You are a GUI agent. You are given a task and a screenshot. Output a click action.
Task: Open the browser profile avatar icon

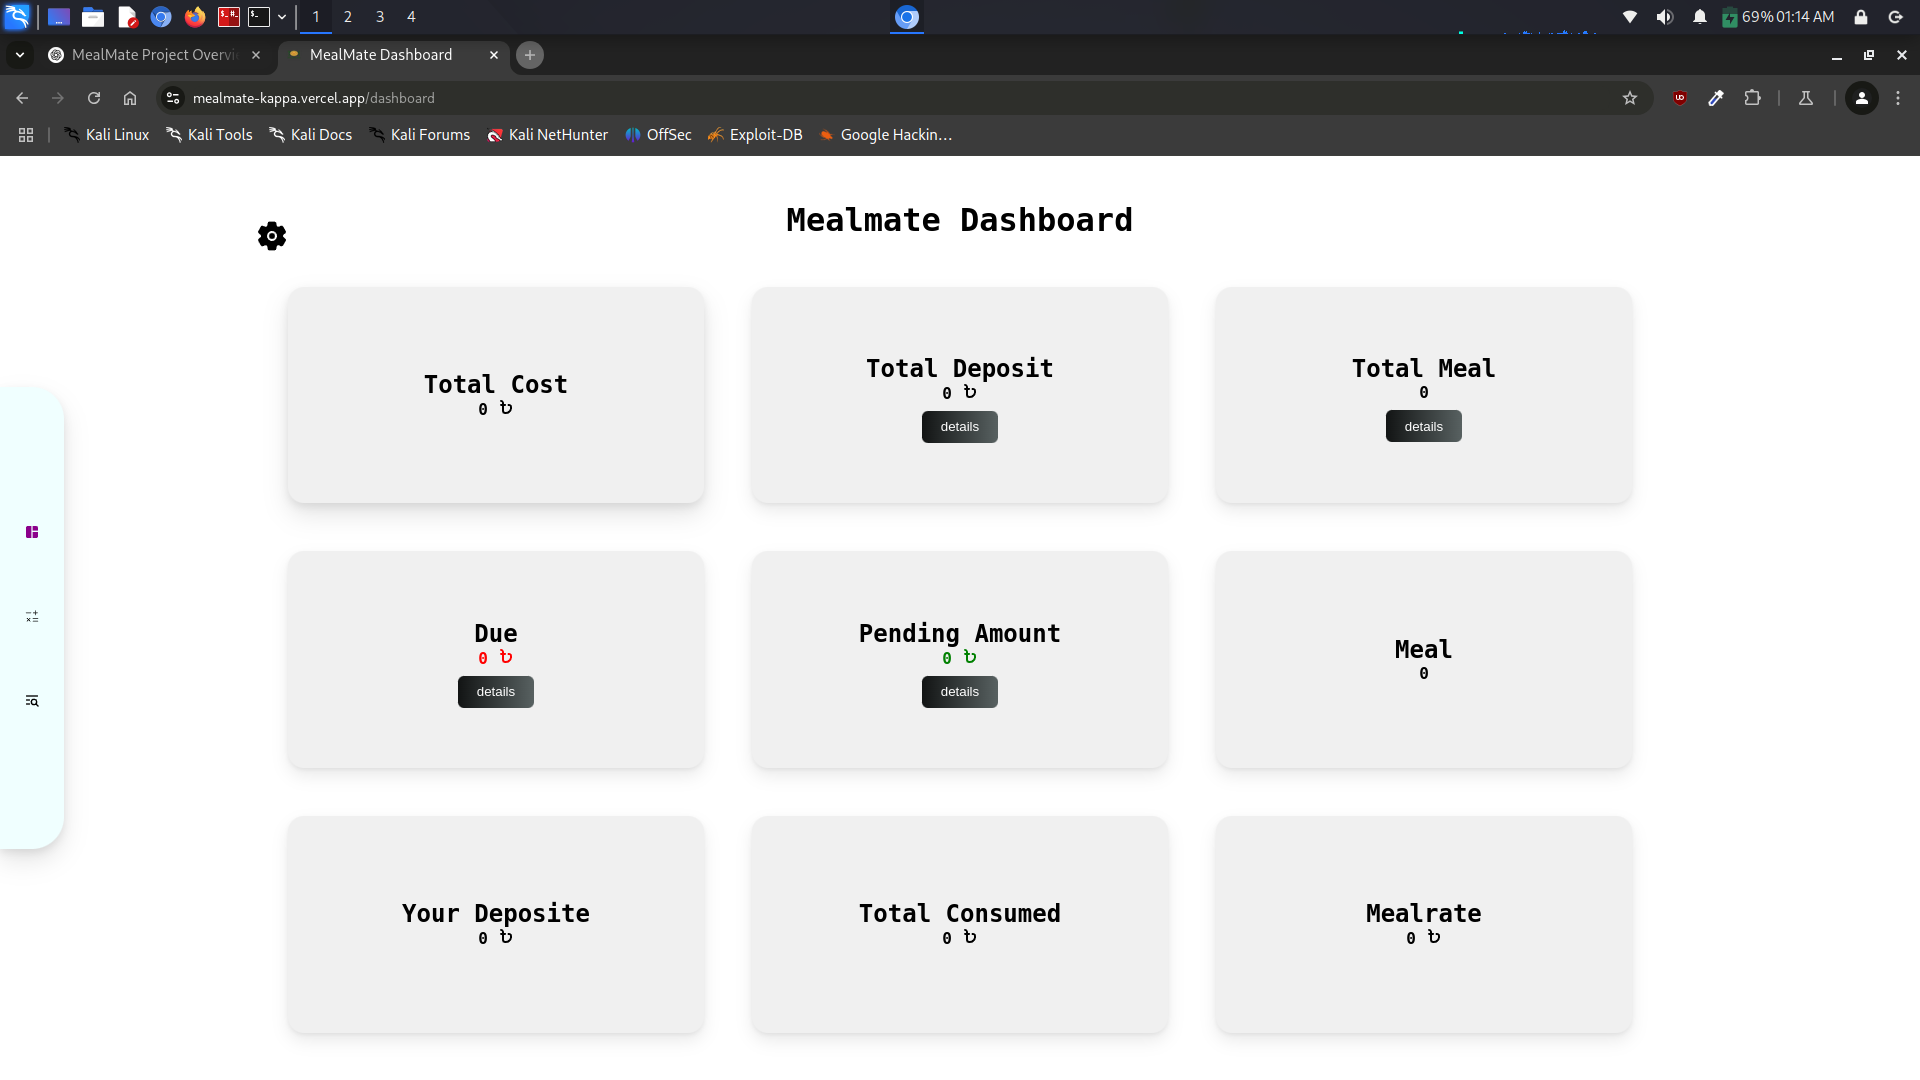(1862, 98)
